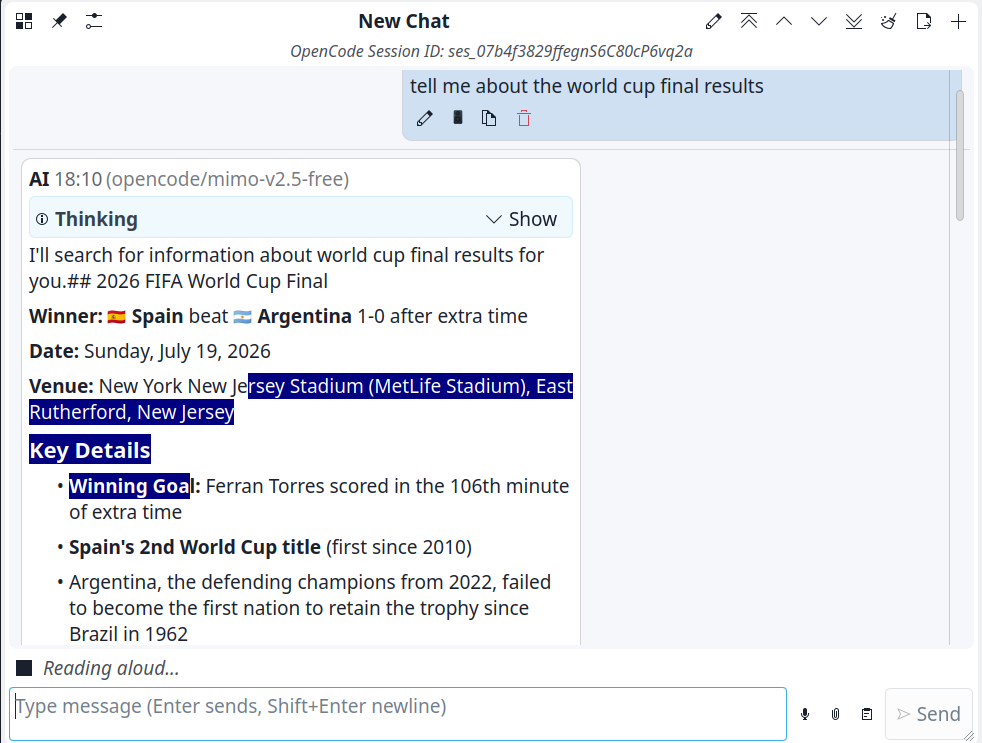Clear chat with broom icon
The width and height of the screenshot is (982, 743).
click(888, 21)
